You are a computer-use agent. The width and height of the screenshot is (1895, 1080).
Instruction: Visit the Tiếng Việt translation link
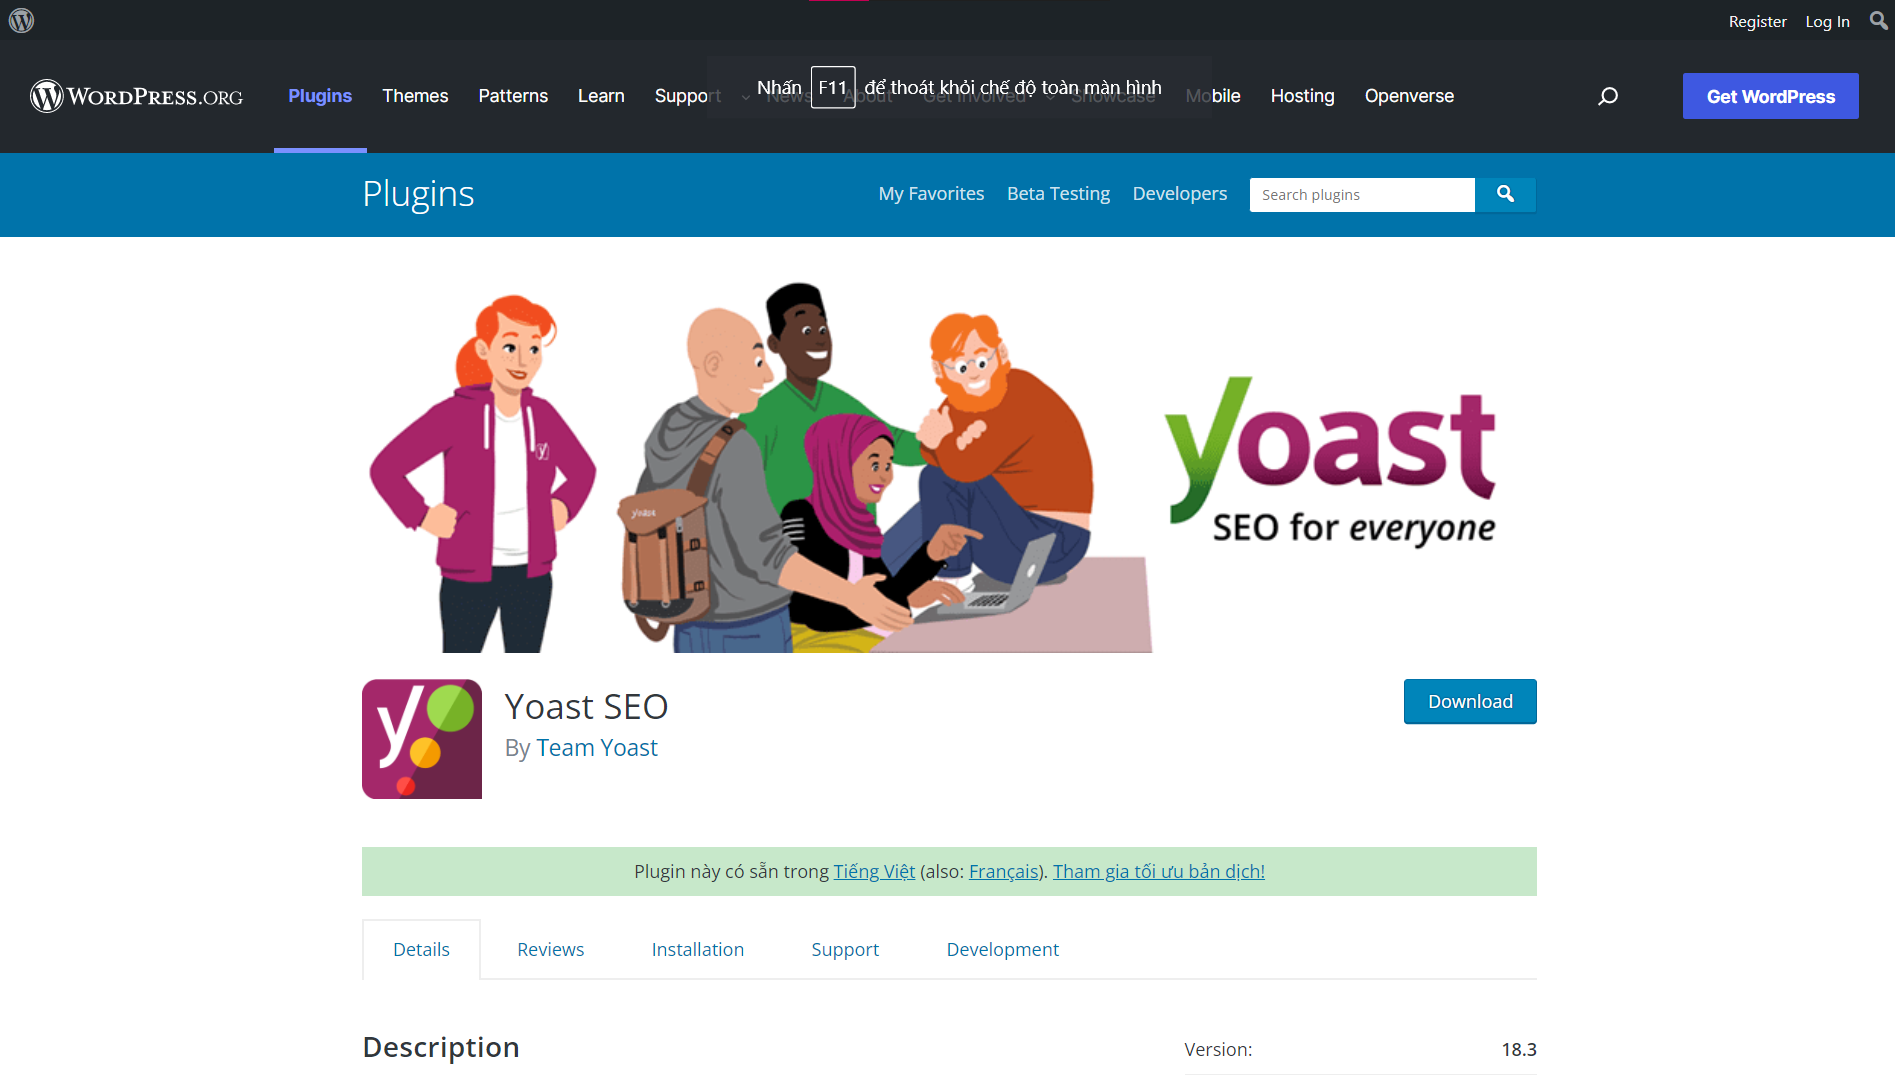coord(874,871)
